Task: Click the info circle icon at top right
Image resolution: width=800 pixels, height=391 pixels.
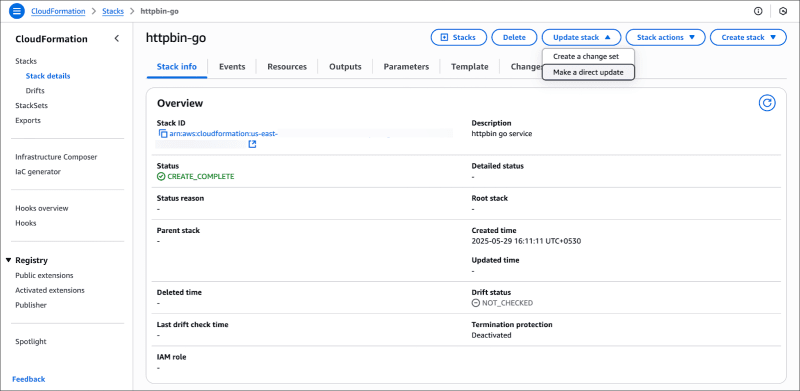Action: pyautogui.click(x=758, y=11)
